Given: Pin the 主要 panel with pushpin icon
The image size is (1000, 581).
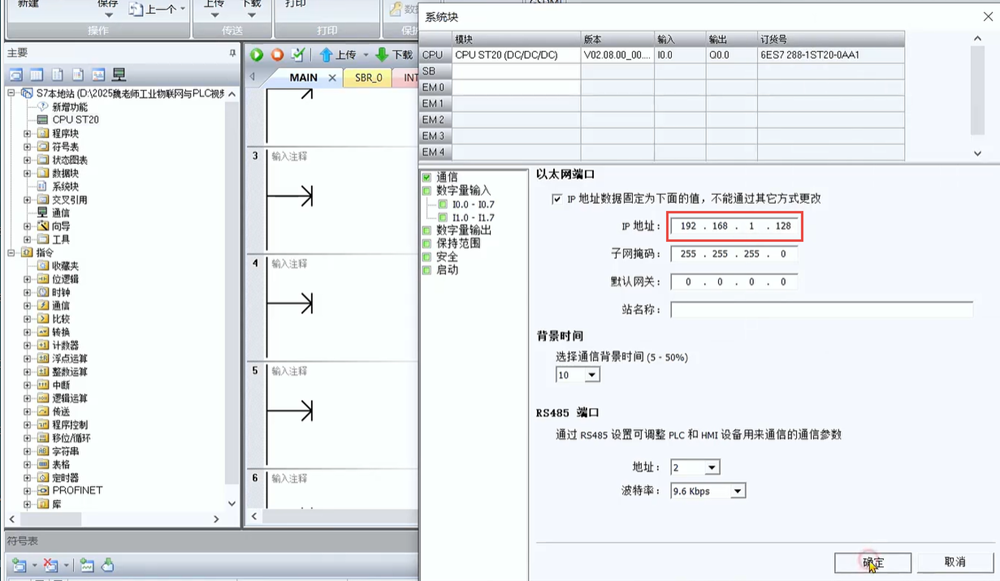Looking at the screenshot, I should pos(232,53).
